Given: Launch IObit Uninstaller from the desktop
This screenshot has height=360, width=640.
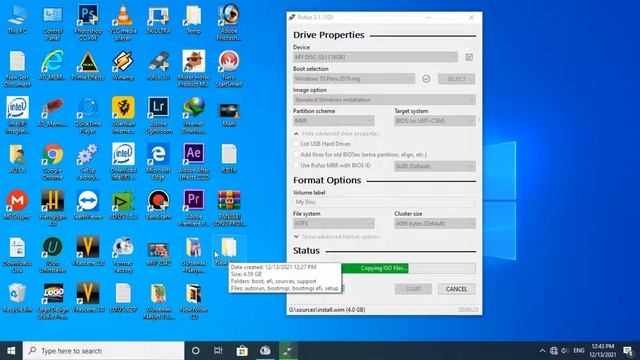Looking at the screenshot, I should [53, 255].
